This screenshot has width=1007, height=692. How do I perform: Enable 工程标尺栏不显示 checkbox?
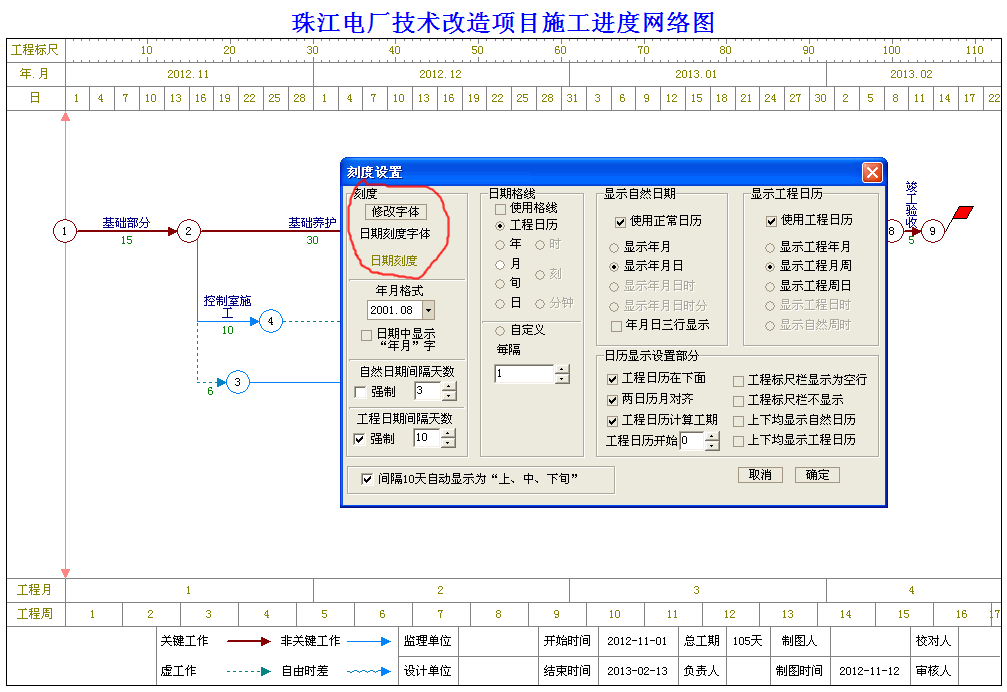(739, 401)
